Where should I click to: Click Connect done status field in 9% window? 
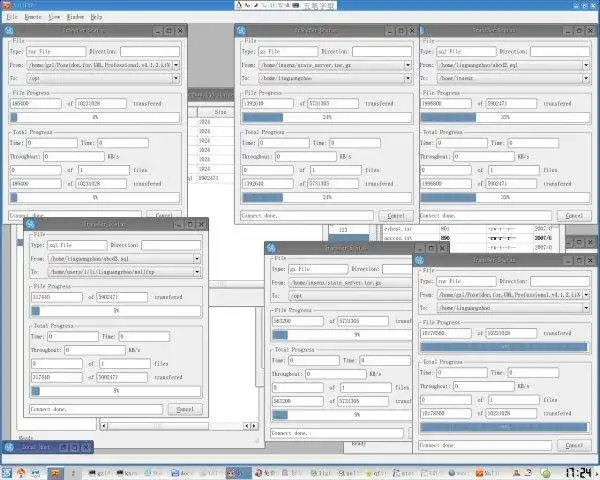tap(337, 433)
